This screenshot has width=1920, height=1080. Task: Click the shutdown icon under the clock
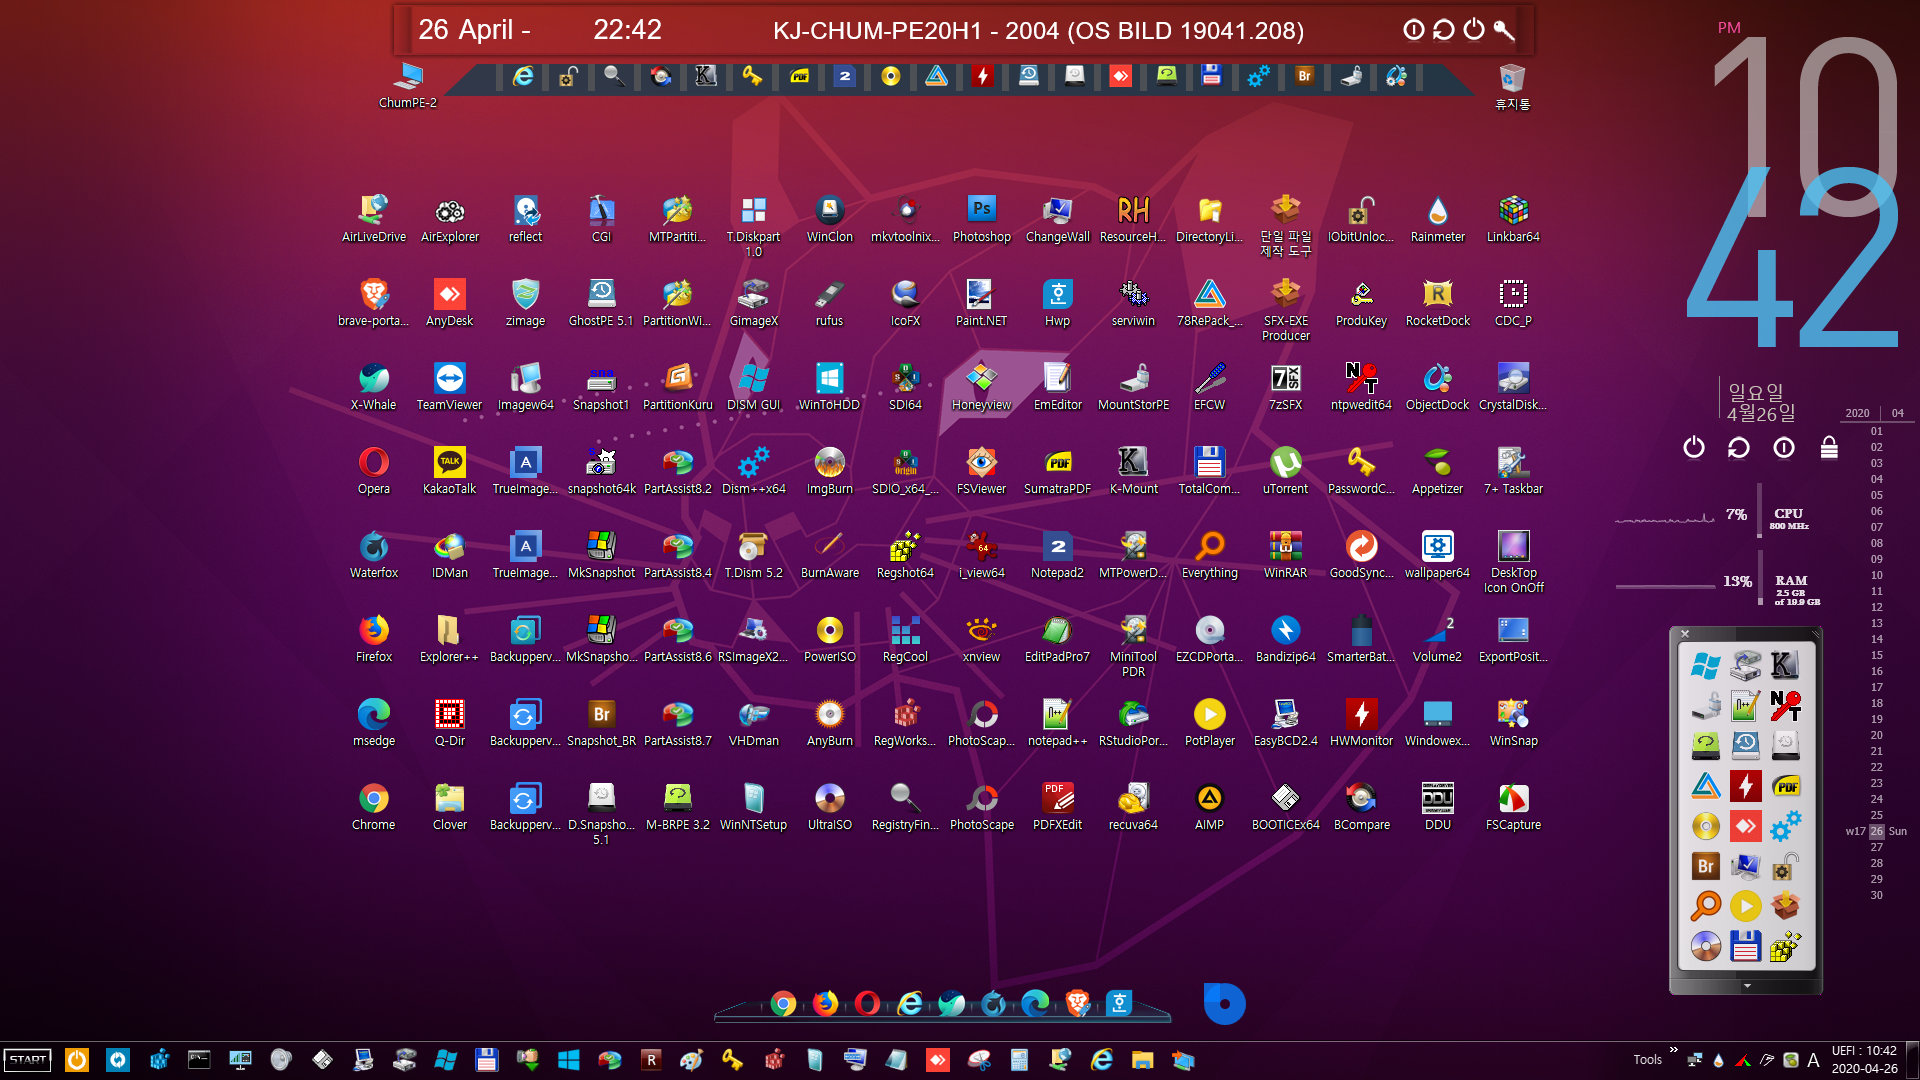(x=1694, y=447)
